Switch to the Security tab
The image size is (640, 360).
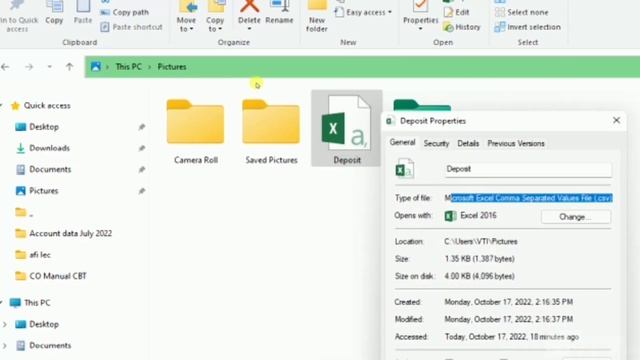click(x=436, y=143)
